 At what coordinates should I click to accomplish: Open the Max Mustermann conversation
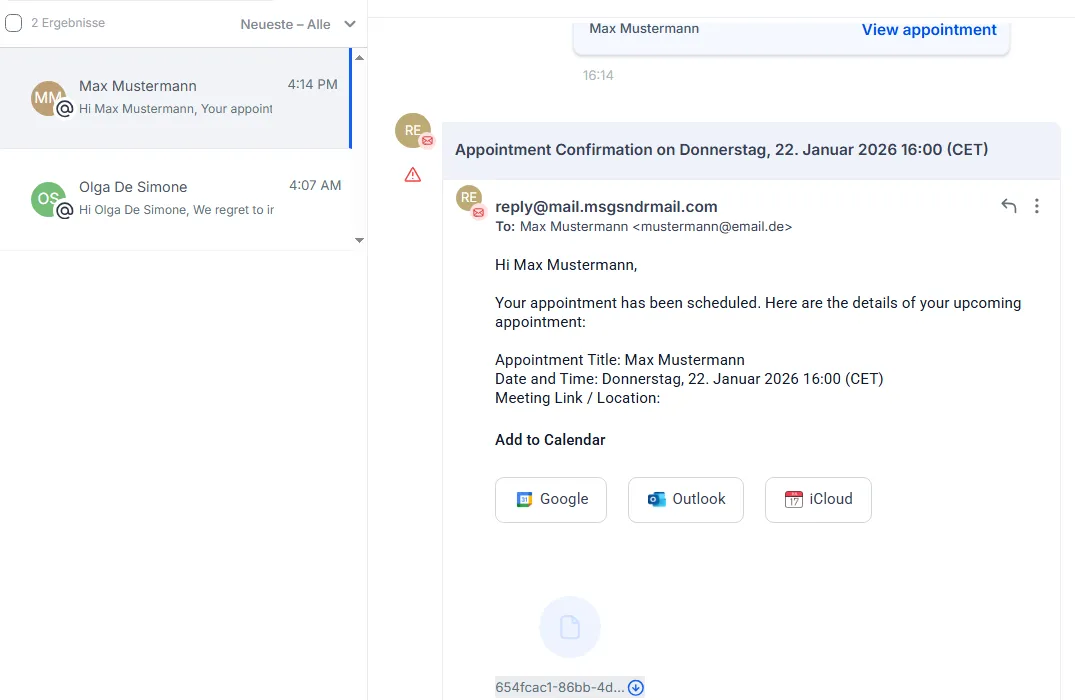[x=176, y=98]
